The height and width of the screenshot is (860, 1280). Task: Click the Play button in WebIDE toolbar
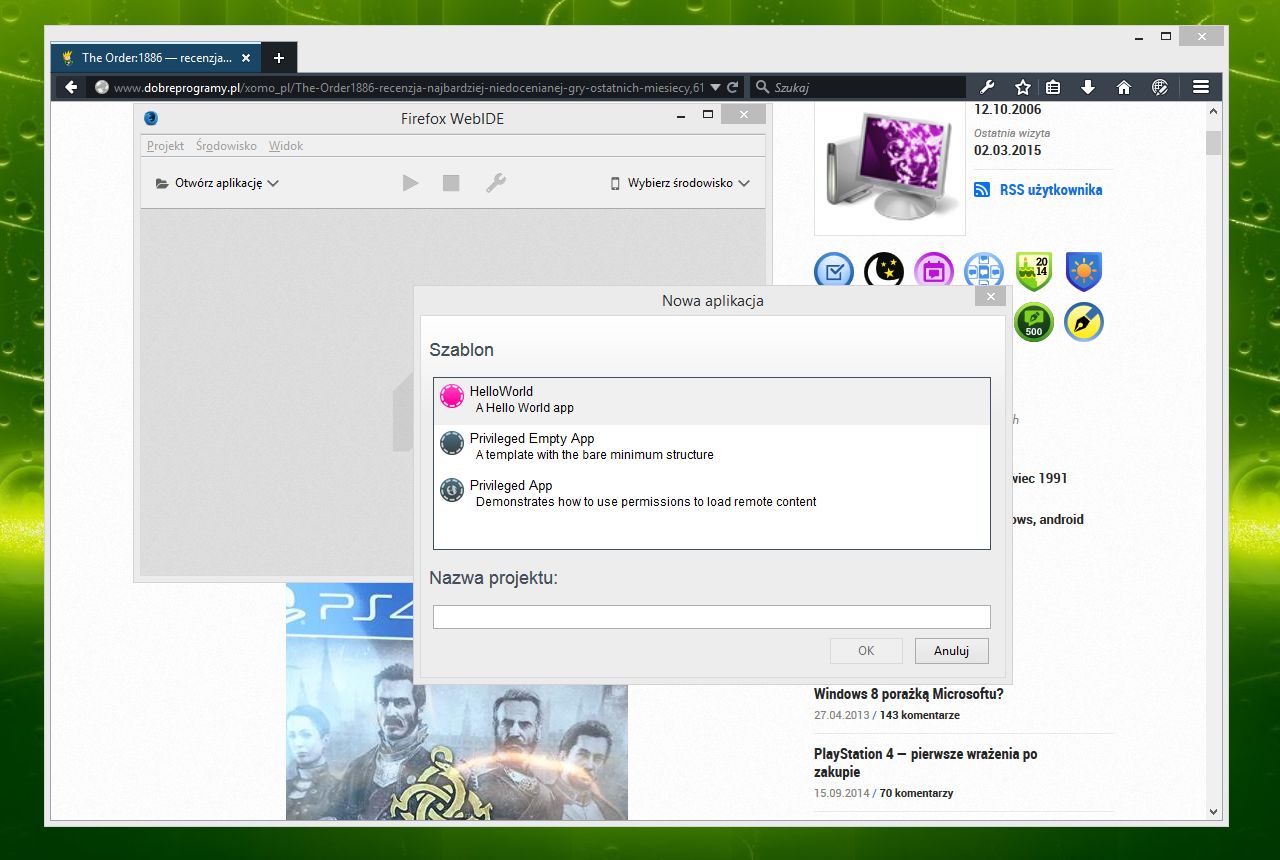(410, 183)
